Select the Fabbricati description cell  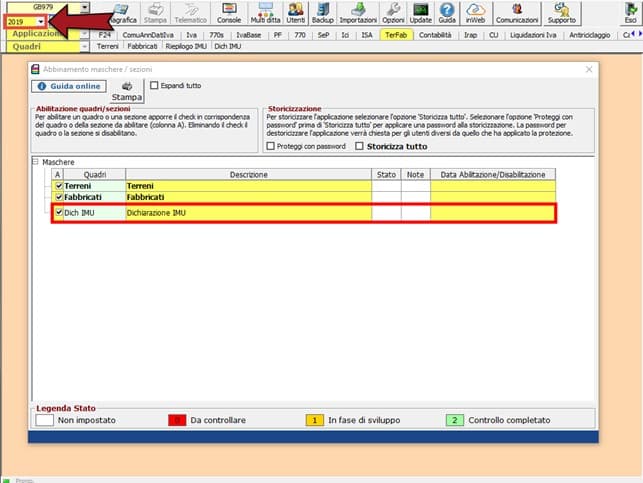(x=249, y=197)
